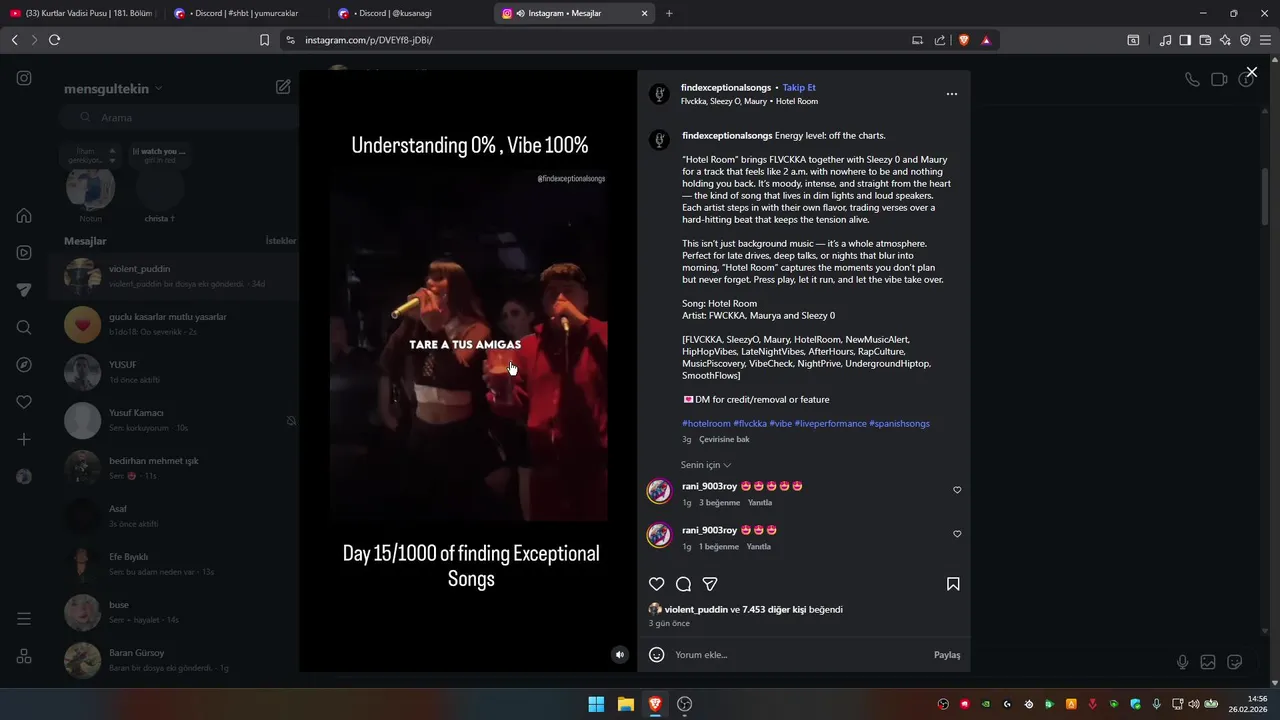The height and width of the screenshot is (720, 1280).
Task: Switch to Discord #shbt yumurcaklar tab
Action: pyautogui.click(x=245, y=13)
